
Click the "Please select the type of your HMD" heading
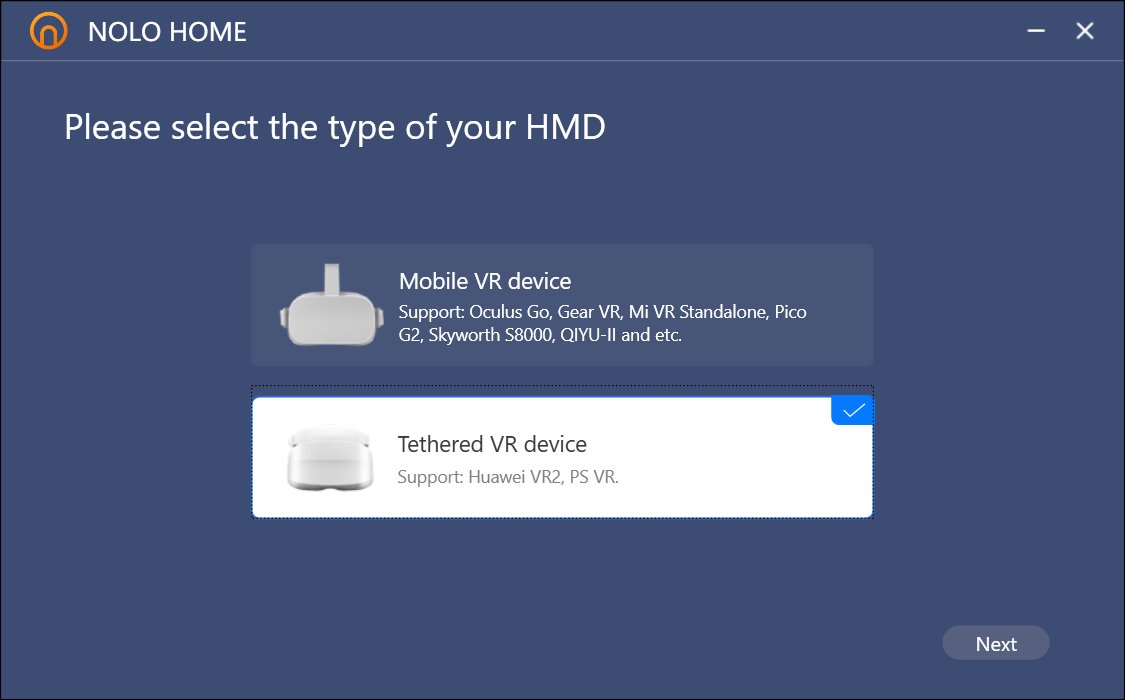click(335, 127)
